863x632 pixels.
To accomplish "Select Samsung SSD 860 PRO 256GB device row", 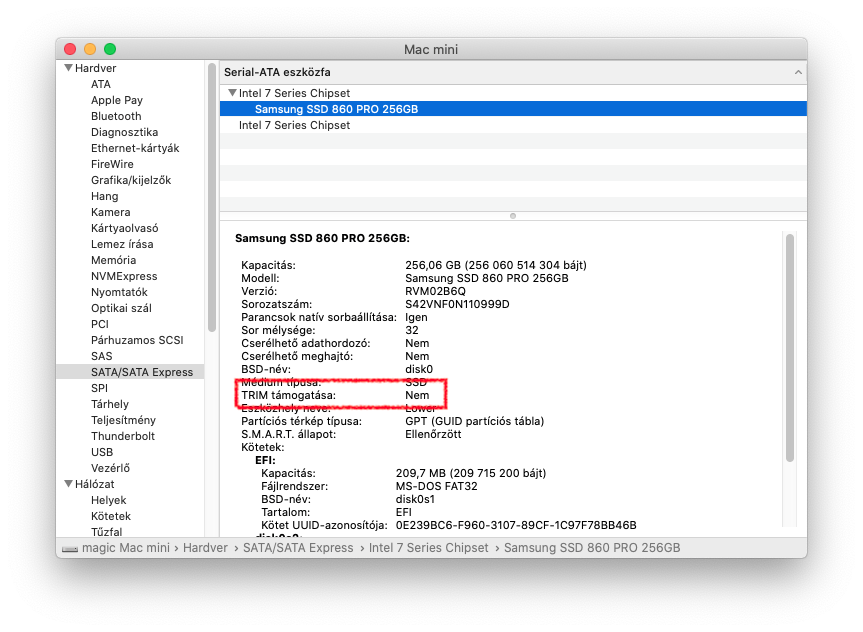I will pyautogui.click(x=513, y=109).
